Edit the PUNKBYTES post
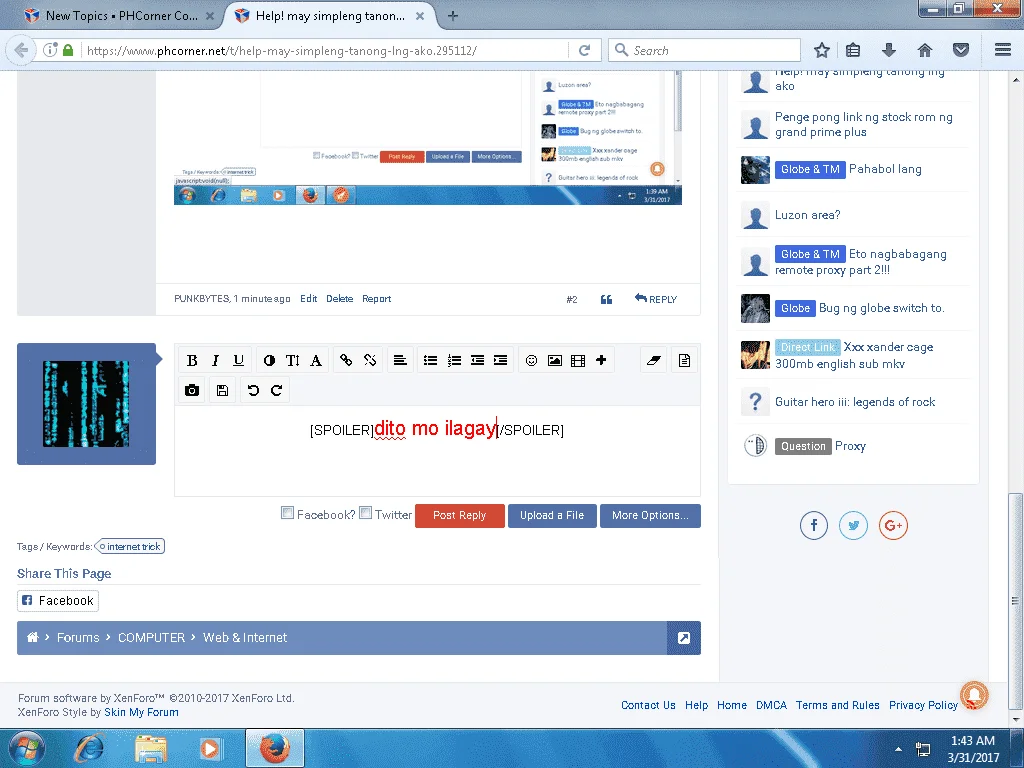The image size is (1024, 768). click(x=308, y=299)
